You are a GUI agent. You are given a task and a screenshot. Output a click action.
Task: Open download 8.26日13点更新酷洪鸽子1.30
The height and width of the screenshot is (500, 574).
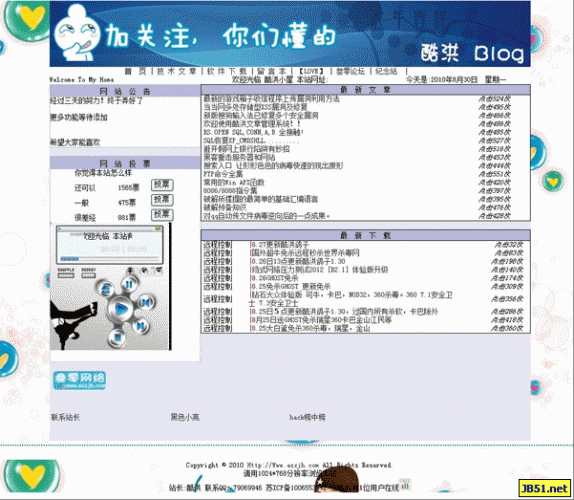(x=298, y=261)
